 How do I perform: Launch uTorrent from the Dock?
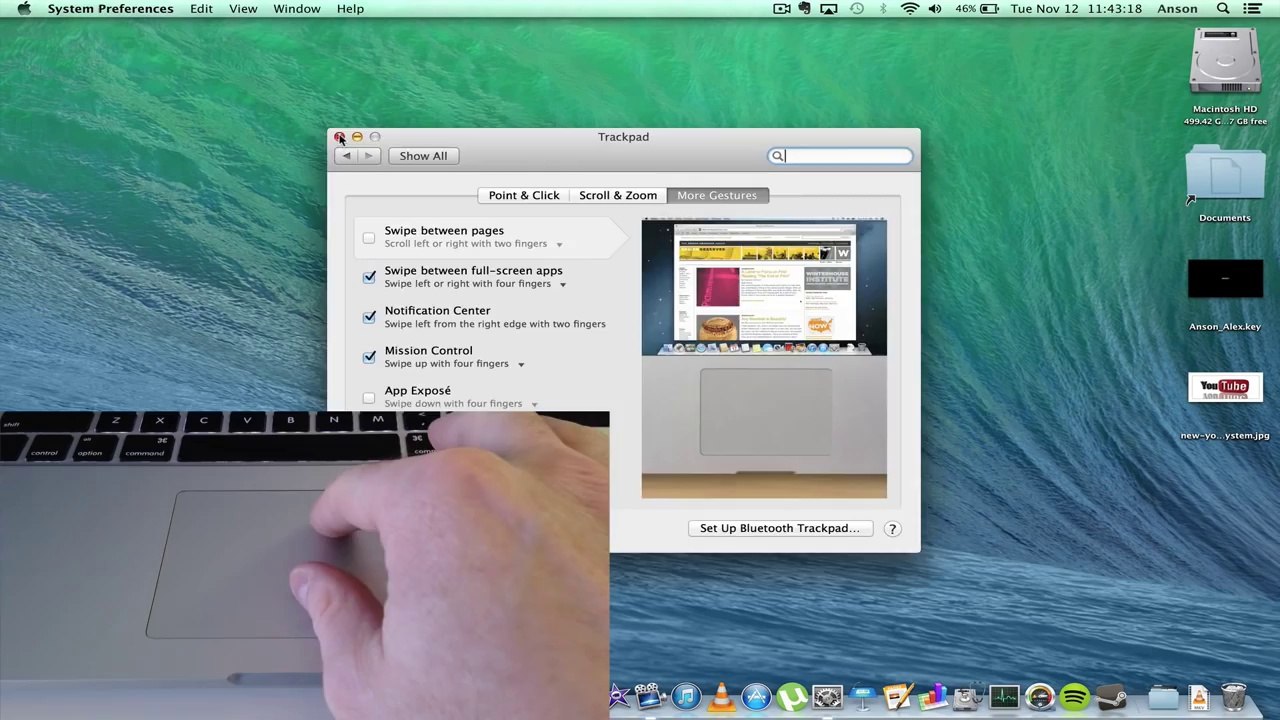(791, 696)
